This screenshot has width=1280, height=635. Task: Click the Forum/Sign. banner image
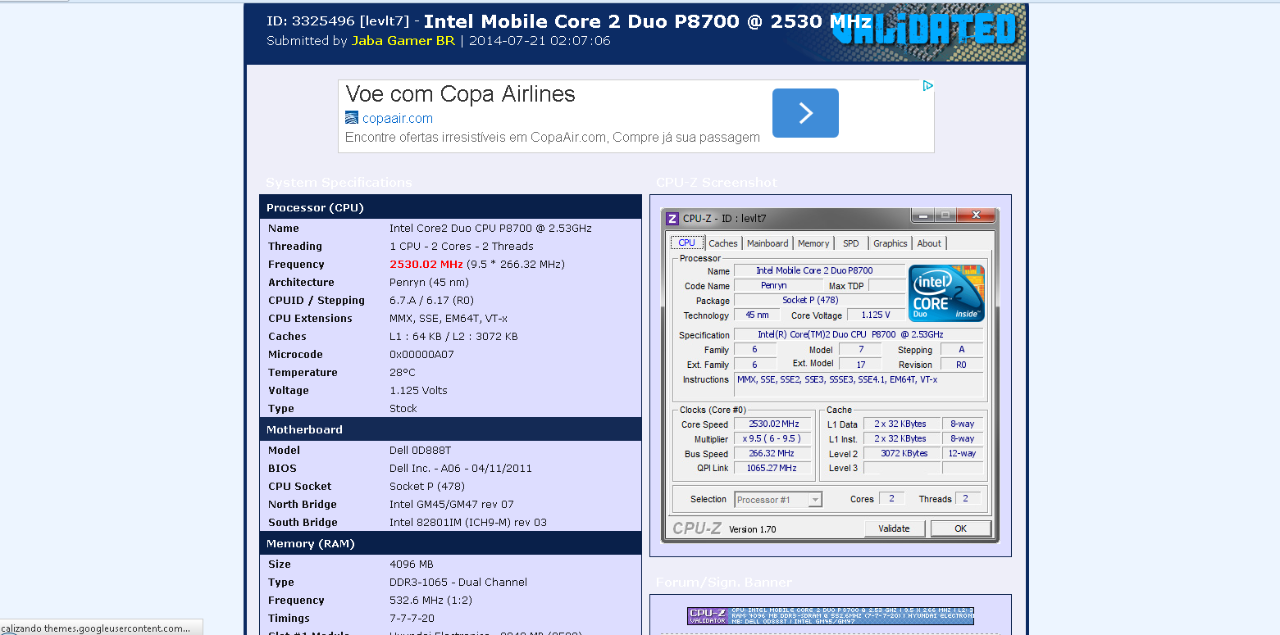click(x=830, y=615)
